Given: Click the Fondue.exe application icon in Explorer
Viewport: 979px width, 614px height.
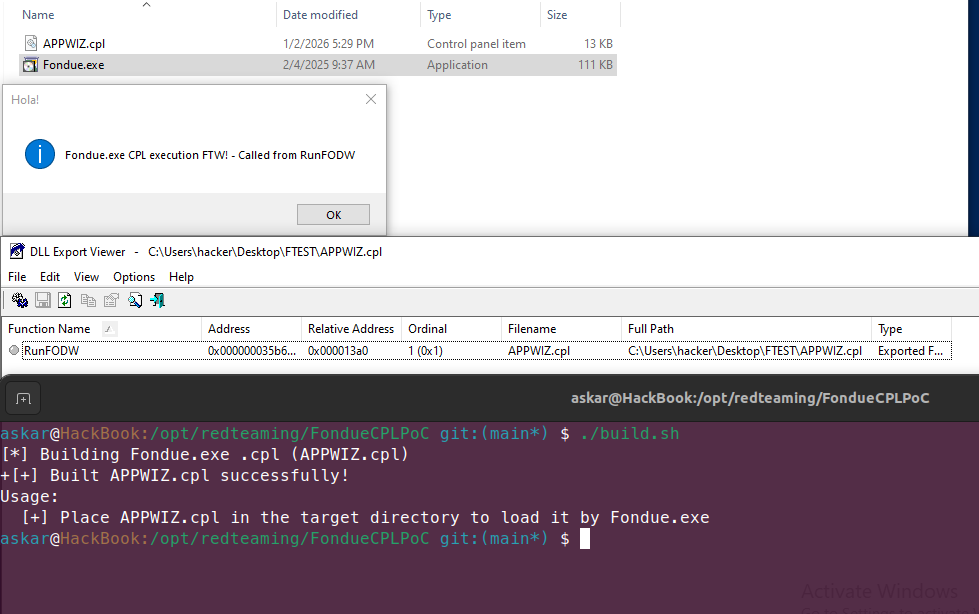Looking at the screenshot, I should tap(31, 64).
